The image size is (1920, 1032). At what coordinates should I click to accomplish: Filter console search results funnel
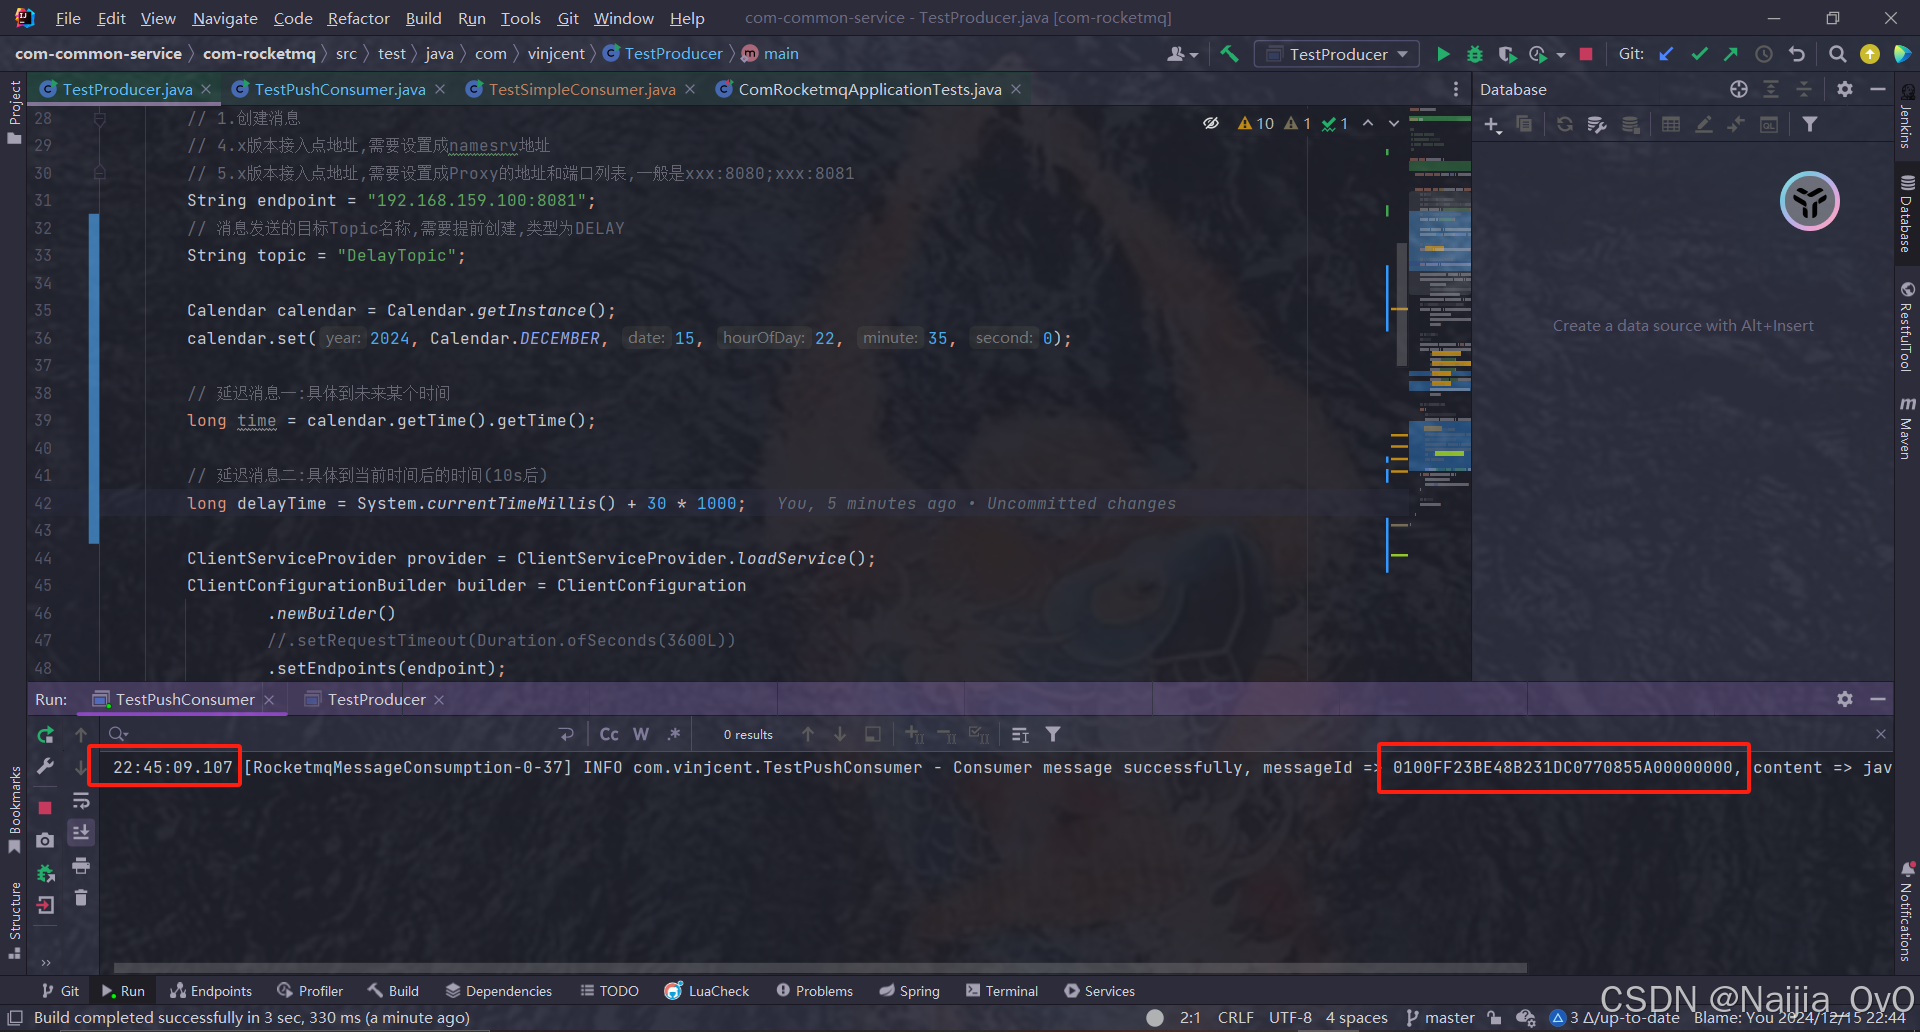tap(1053, 734)
